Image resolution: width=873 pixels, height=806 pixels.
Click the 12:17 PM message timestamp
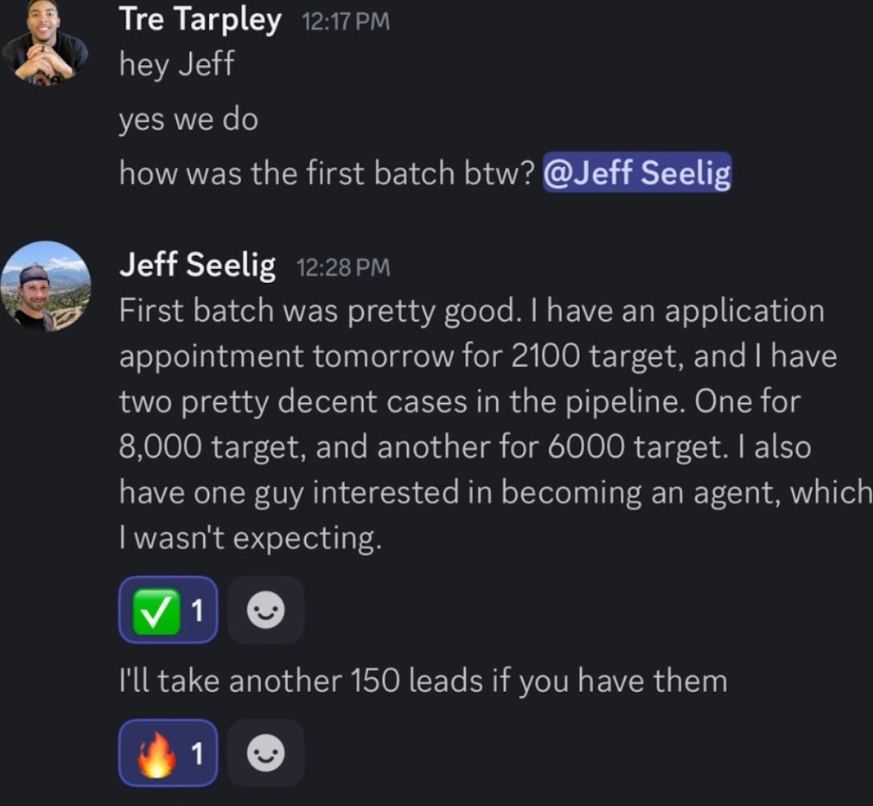pos(345,22)
